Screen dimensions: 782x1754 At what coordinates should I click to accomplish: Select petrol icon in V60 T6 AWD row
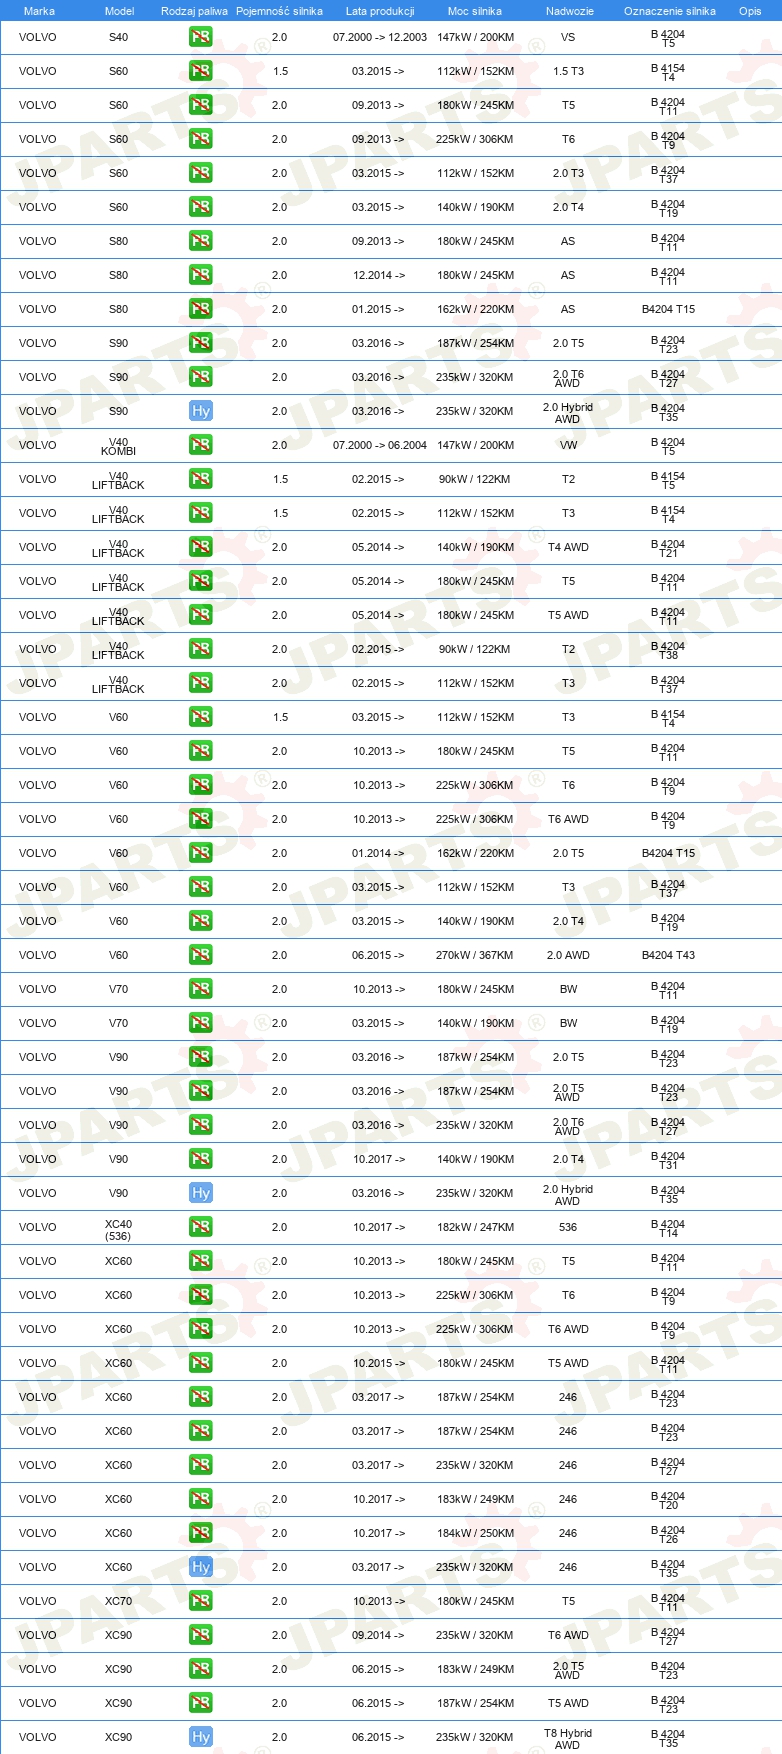[x=200, y=819]
